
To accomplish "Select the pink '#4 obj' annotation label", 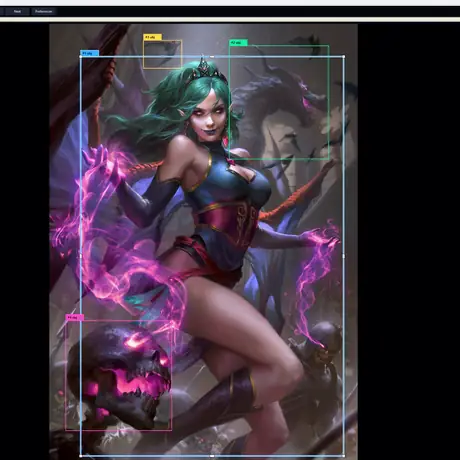I will tap(74, 317).
